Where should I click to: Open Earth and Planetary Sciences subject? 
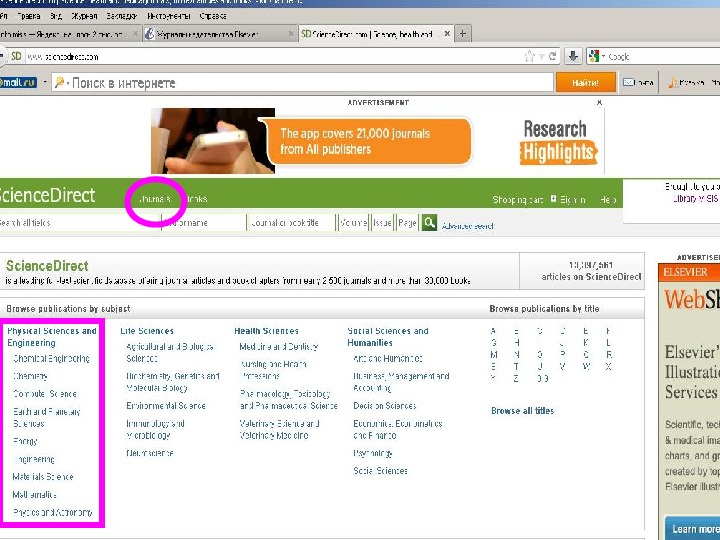click(47, 417)
